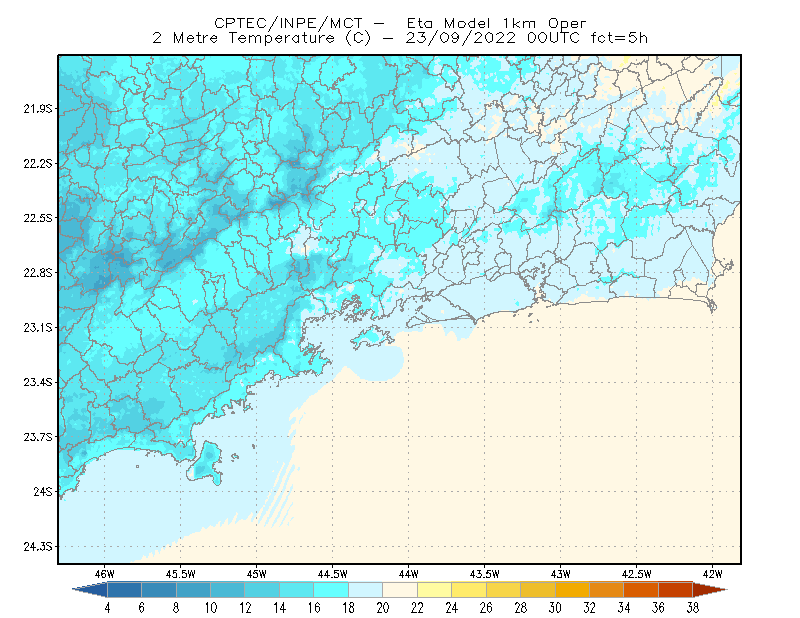Viewport: 800px width, 618px height.
Task: Click the 20-22 °C cream legend swatch
Action: 399,590
